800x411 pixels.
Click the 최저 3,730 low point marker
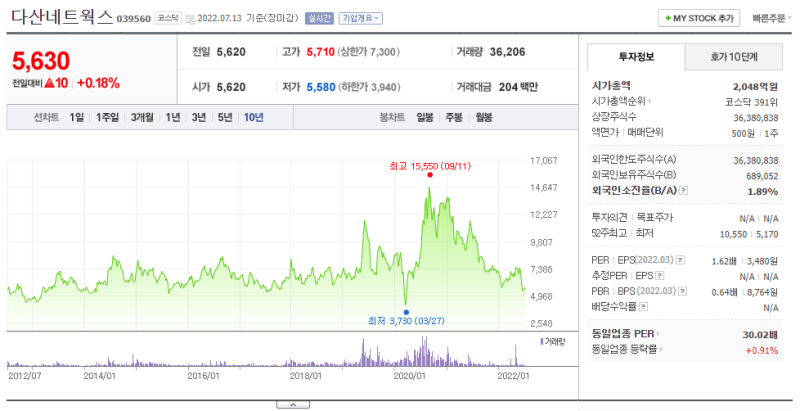[x=406, y=312]
